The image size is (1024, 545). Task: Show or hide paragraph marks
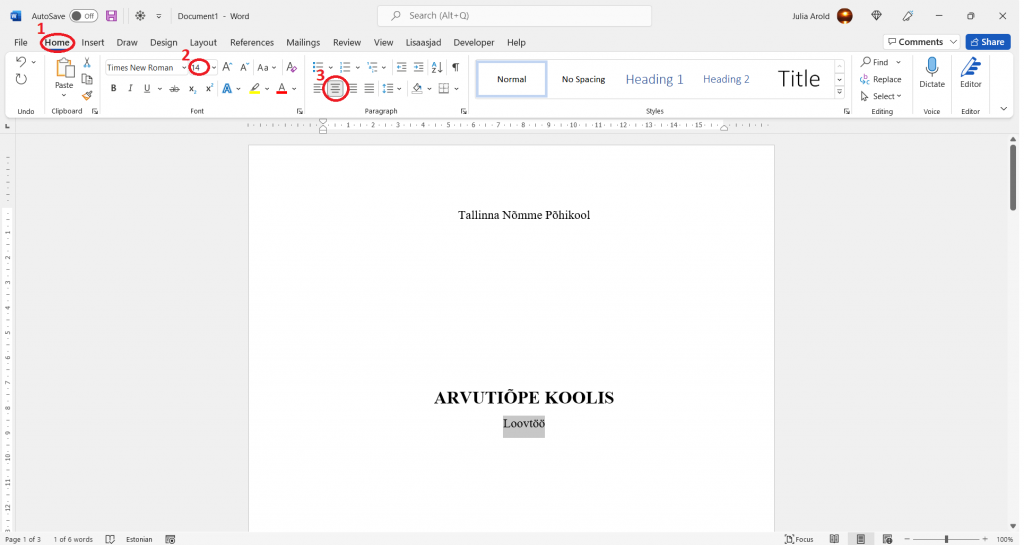tap(455, 67)
